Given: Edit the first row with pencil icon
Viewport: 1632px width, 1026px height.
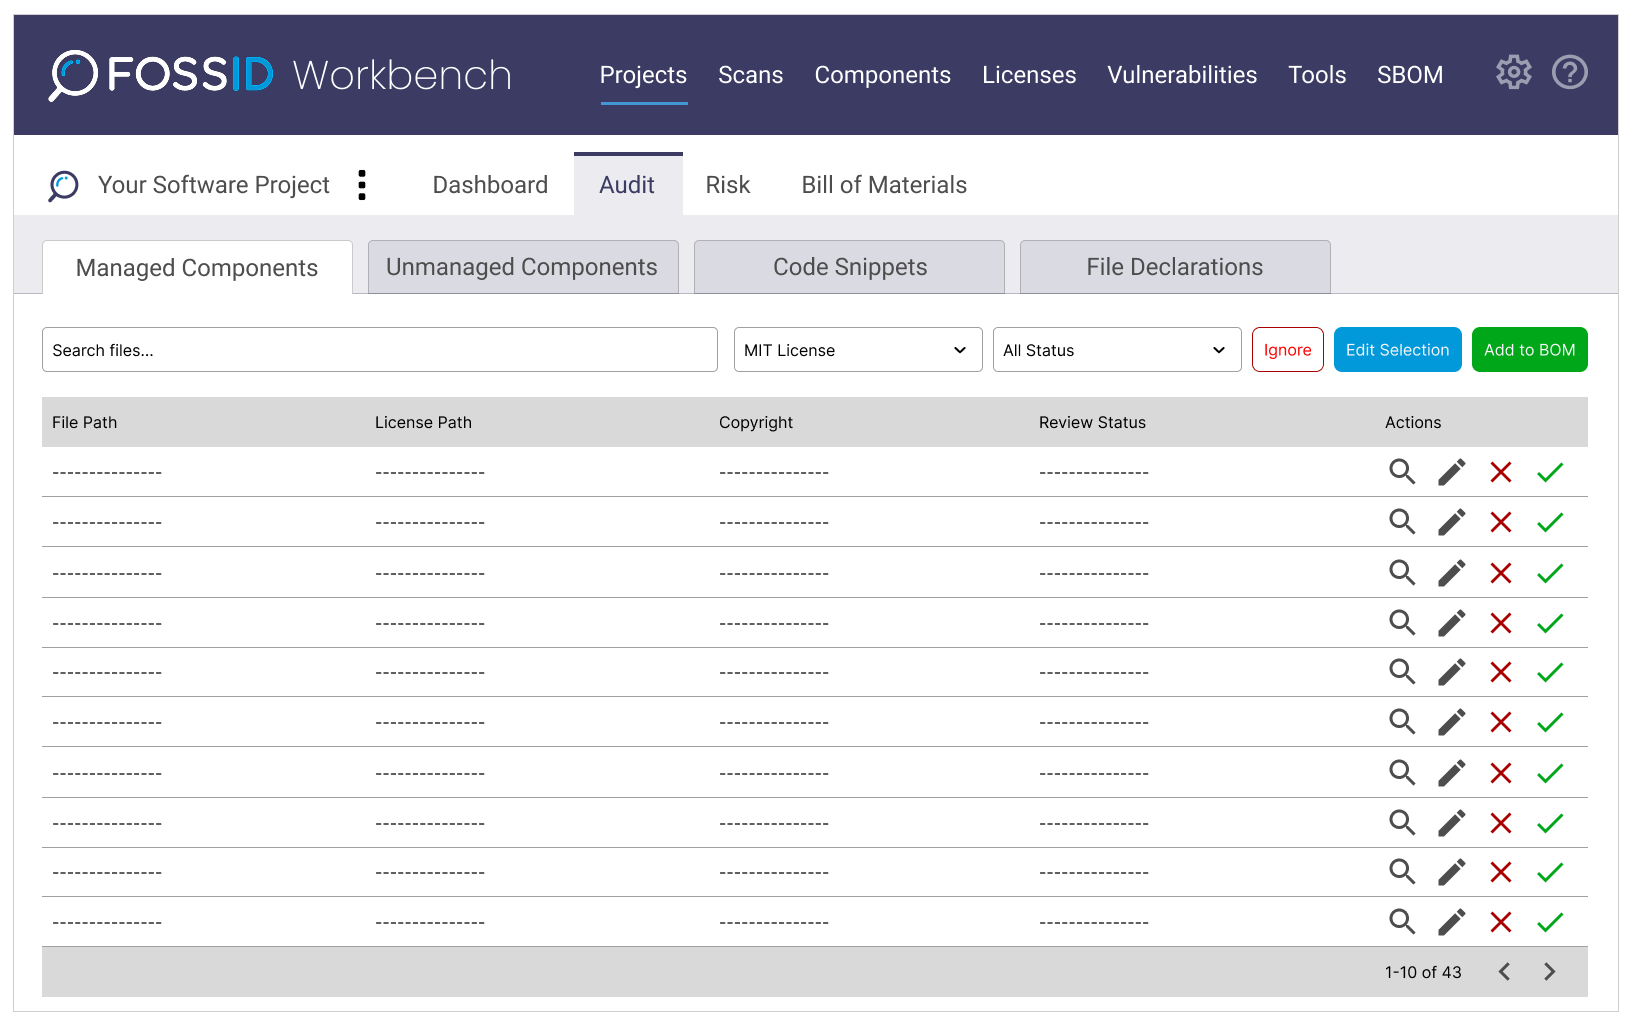Looking at the screenshot, I should pyautogui.click(x=1451, y=472).
